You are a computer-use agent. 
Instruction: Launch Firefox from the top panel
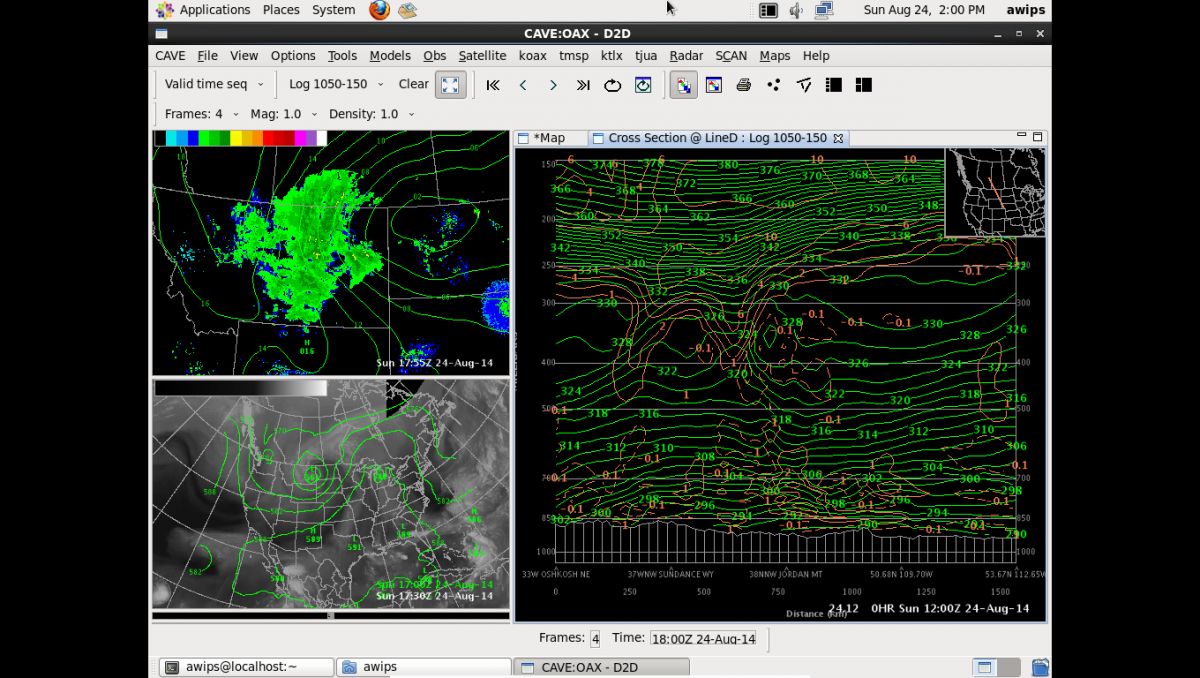380,10
